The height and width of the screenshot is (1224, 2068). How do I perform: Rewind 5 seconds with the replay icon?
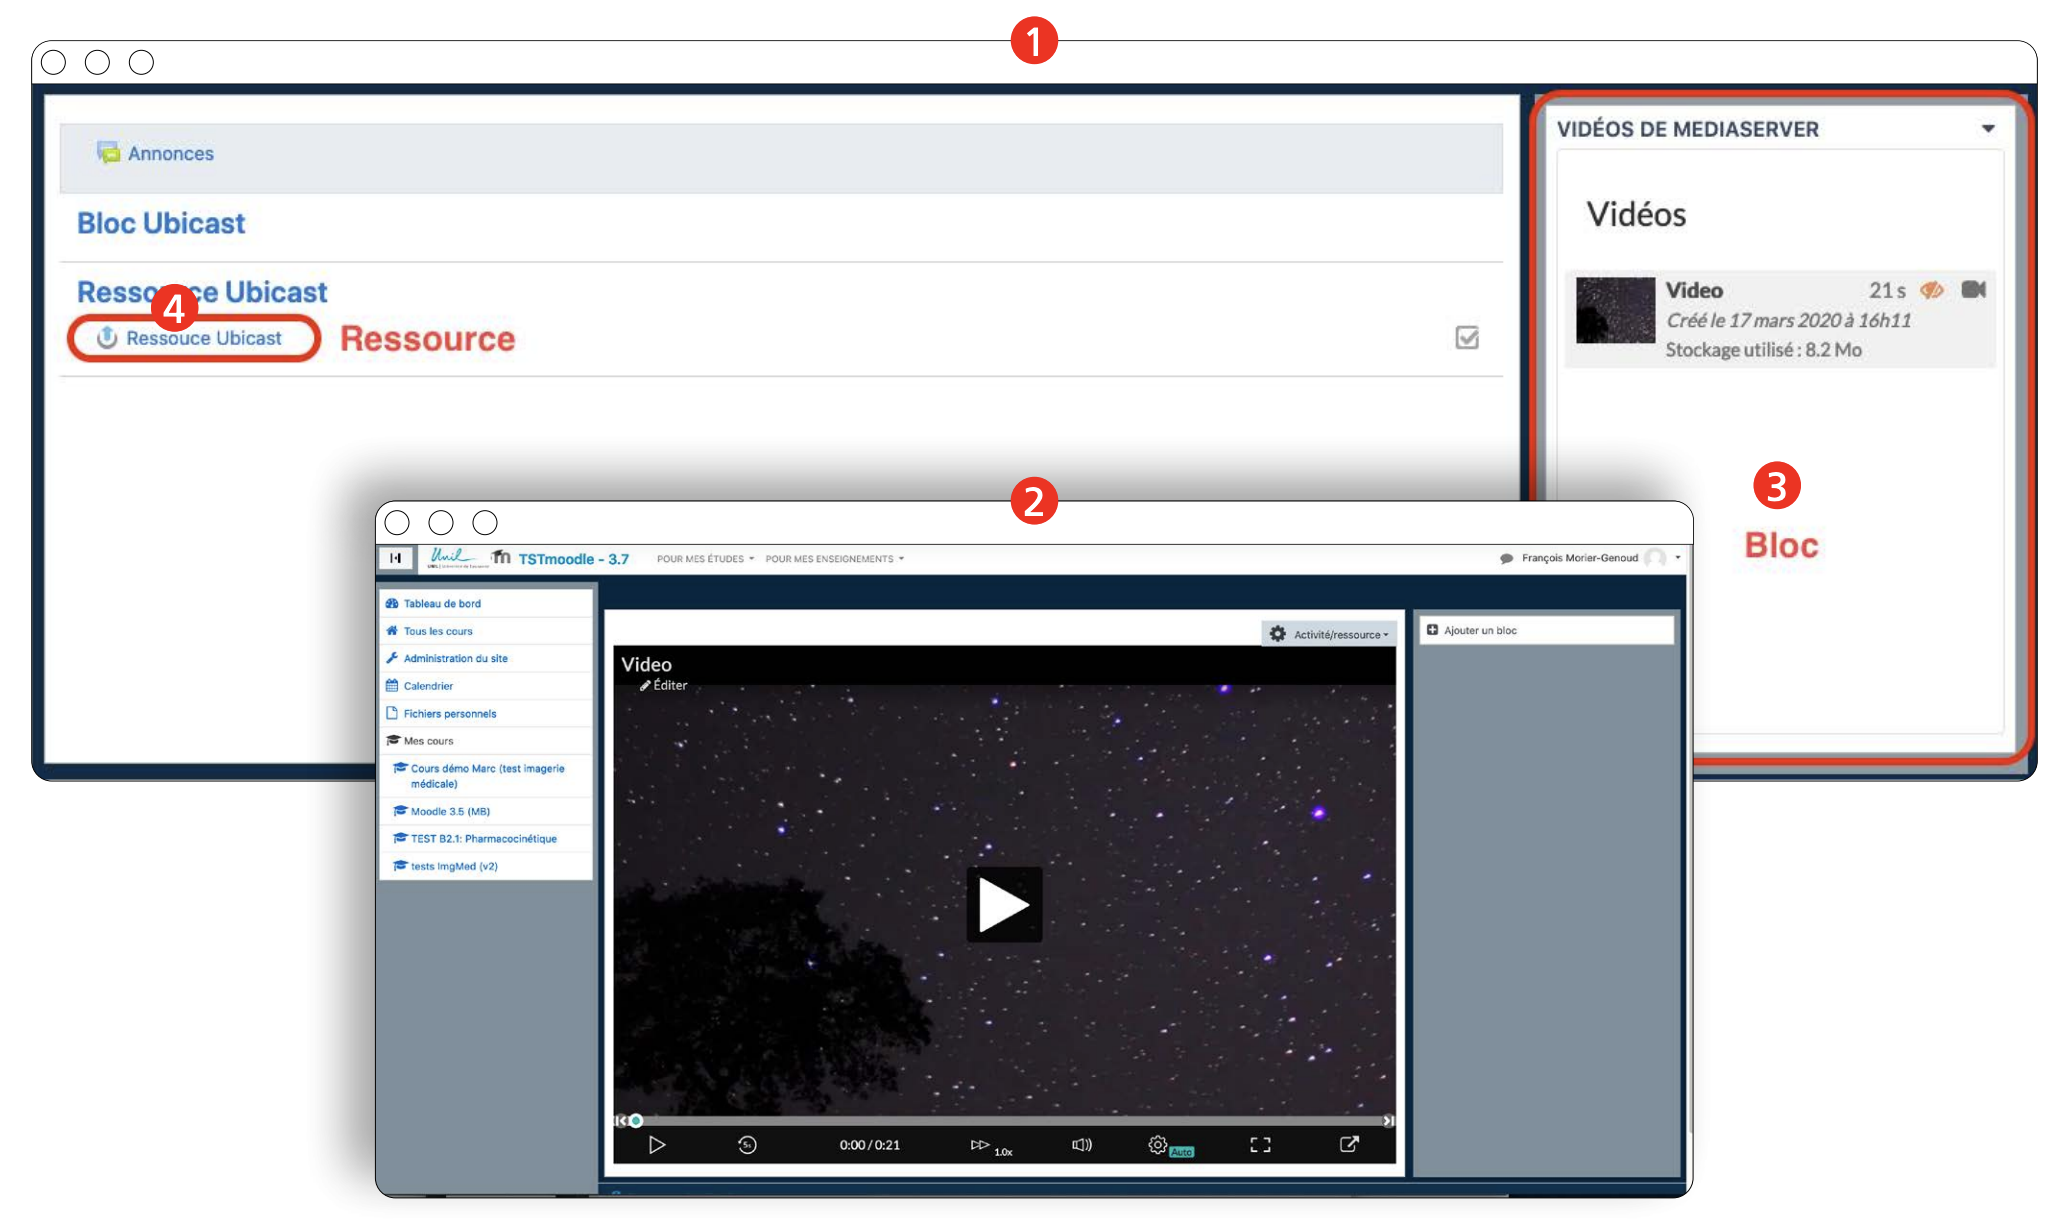coord(747,1145)
